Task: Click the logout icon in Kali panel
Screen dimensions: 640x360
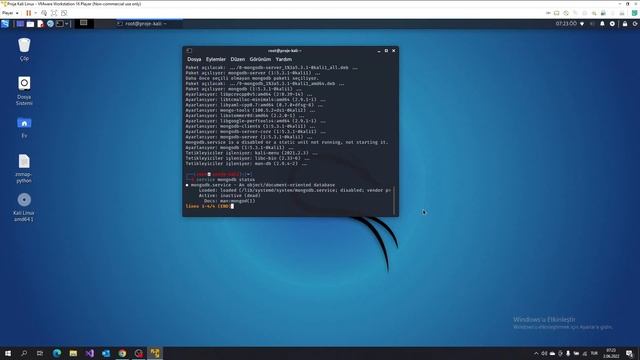Action: [635, 24]
